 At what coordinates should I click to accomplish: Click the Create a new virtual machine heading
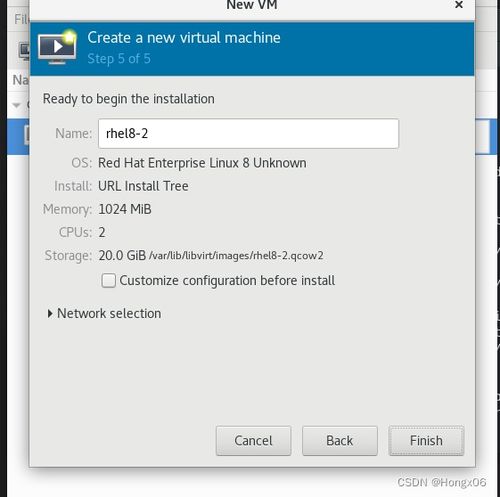[184, 37]
